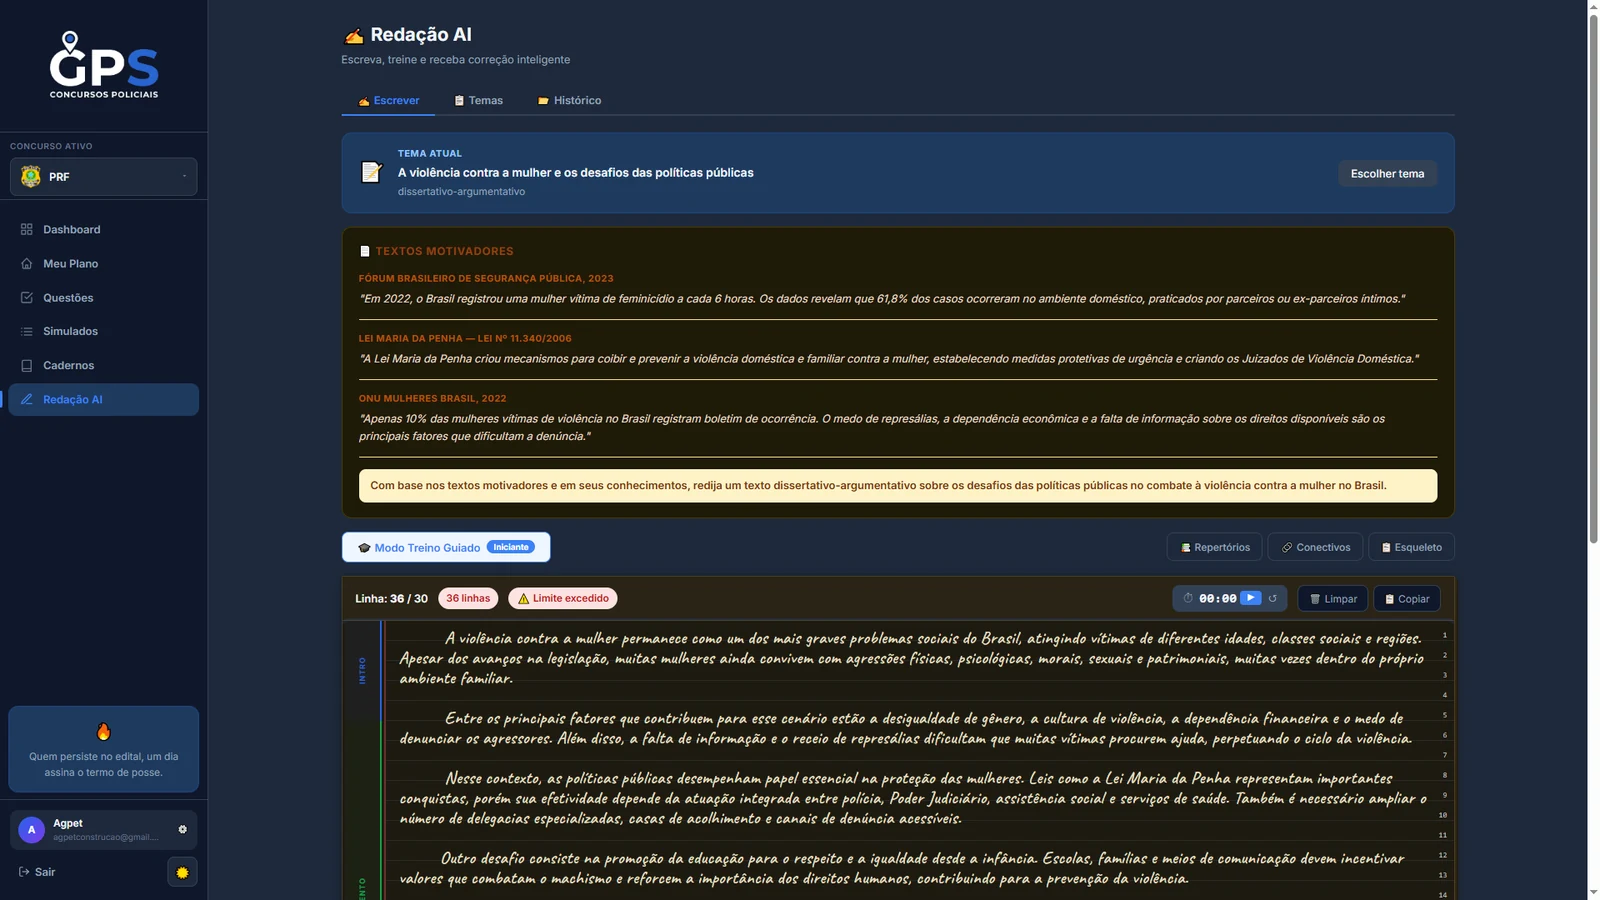Click the stopwatch icon in the timer
Viewport: 1600px width, 900px height.
point(1188,598)
